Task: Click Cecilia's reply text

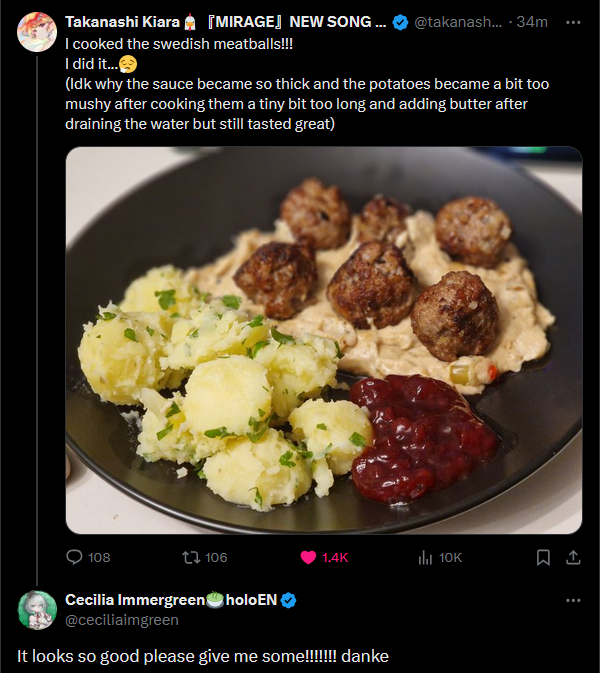Action: point(202,656)
